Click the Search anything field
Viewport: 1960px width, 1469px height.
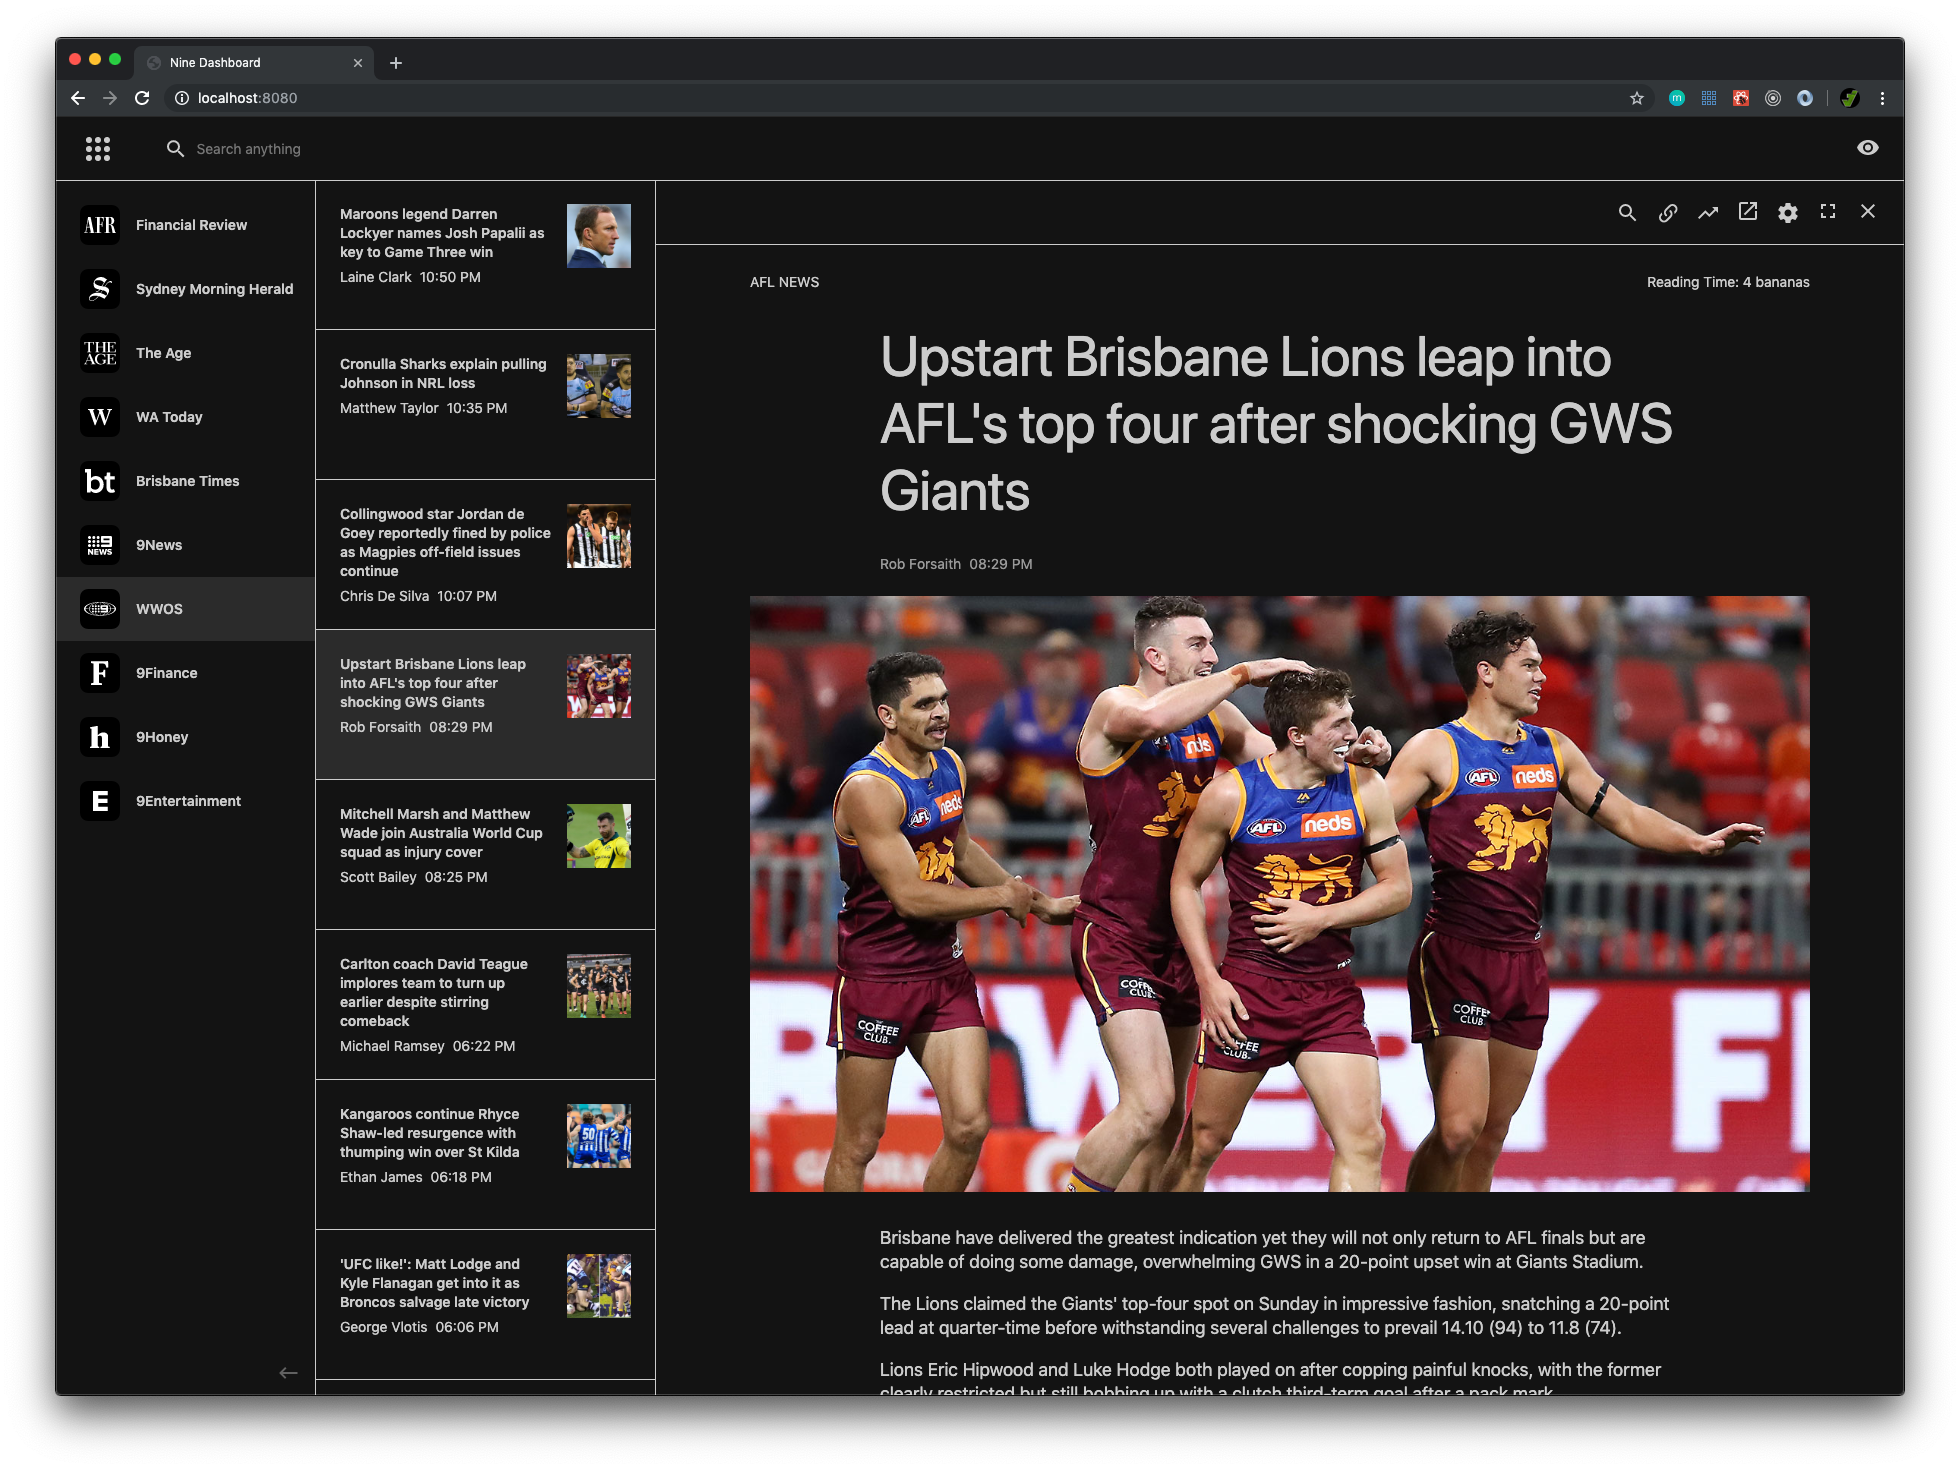coord(248,149)
